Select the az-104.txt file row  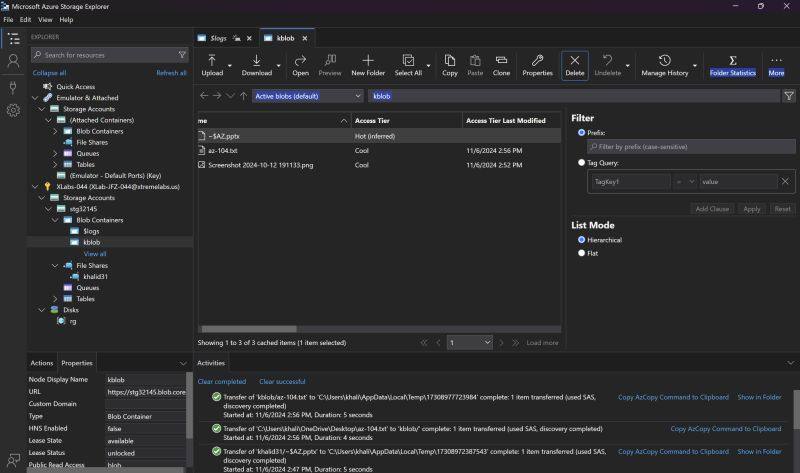pyautogui.click(x=379, y=151)
